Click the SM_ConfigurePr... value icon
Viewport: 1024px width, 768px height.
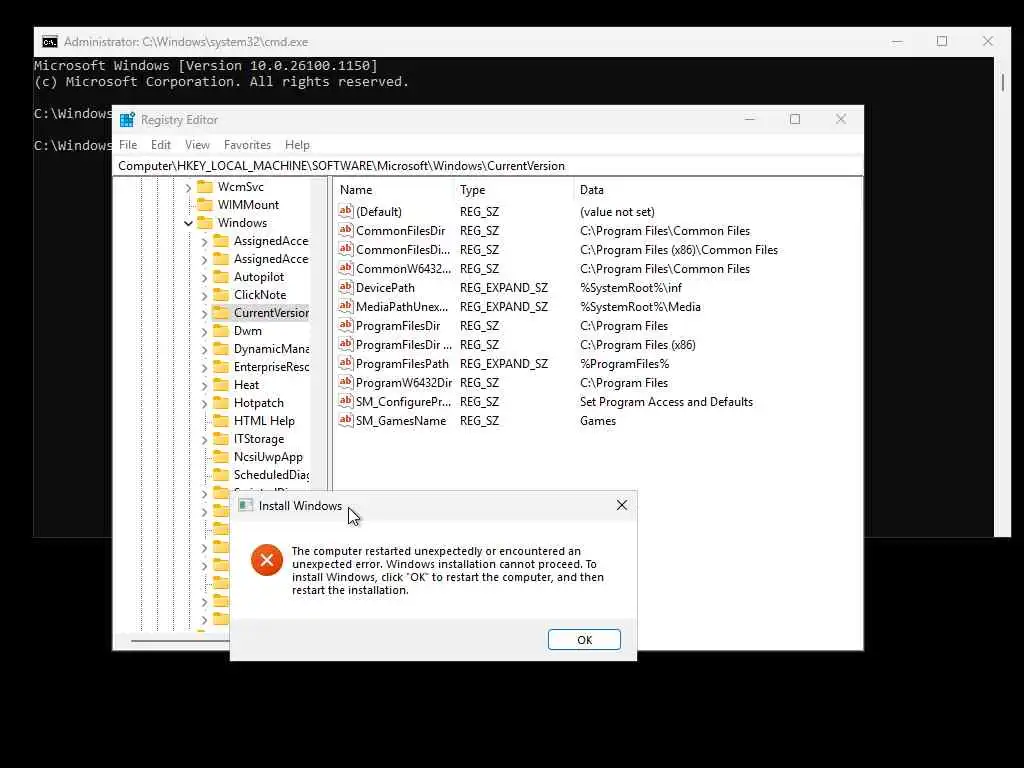[x=345, y=400]
